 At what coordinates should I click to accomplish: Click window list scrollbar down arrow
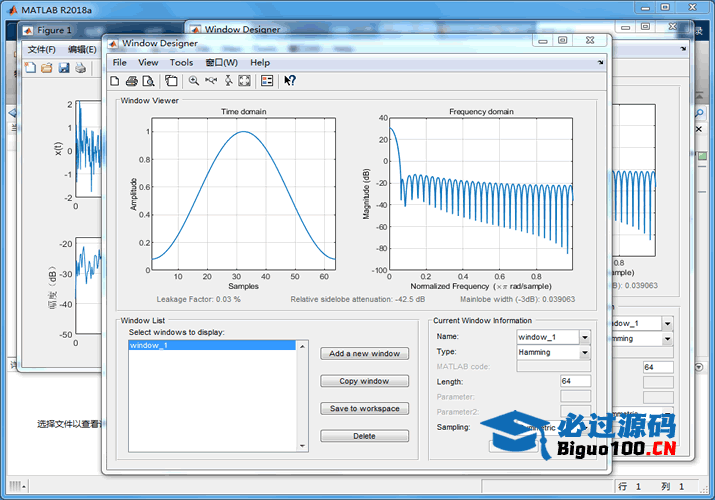[x=302, y=446]
